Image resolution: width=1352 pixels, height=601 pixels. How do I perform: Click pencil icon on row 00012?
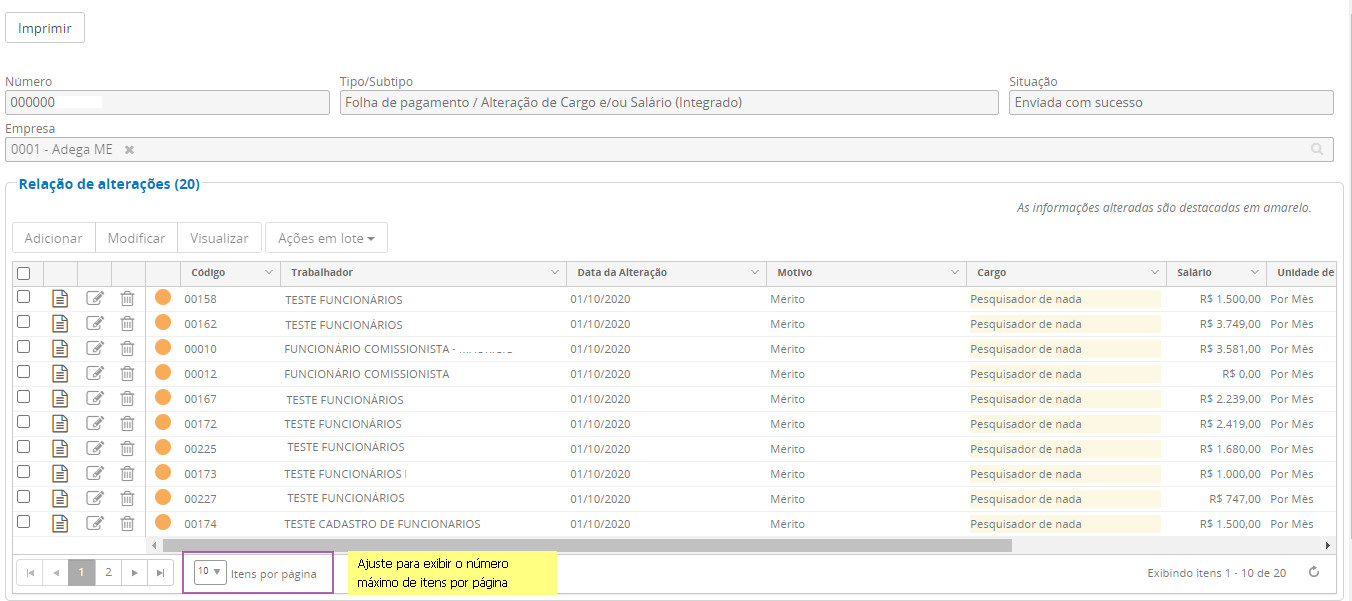click(x=95, y=372)
